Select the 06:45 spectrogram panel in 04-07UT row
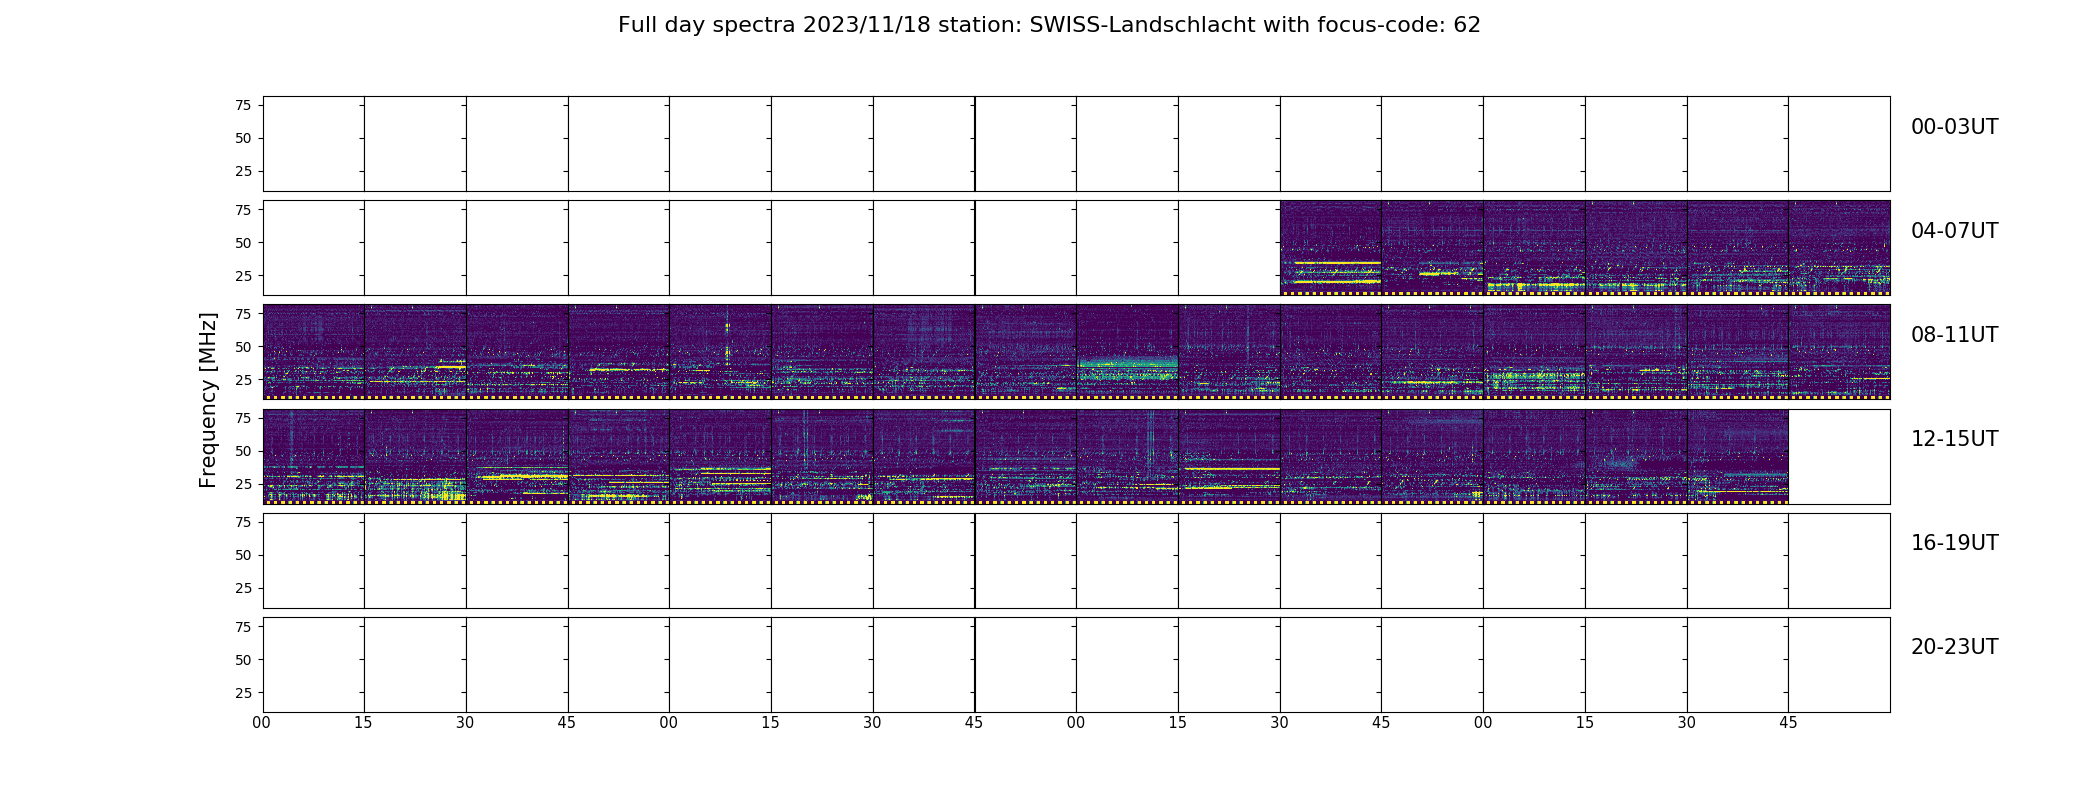Viewport: 2100px width, 800px height. (1433, 248)
